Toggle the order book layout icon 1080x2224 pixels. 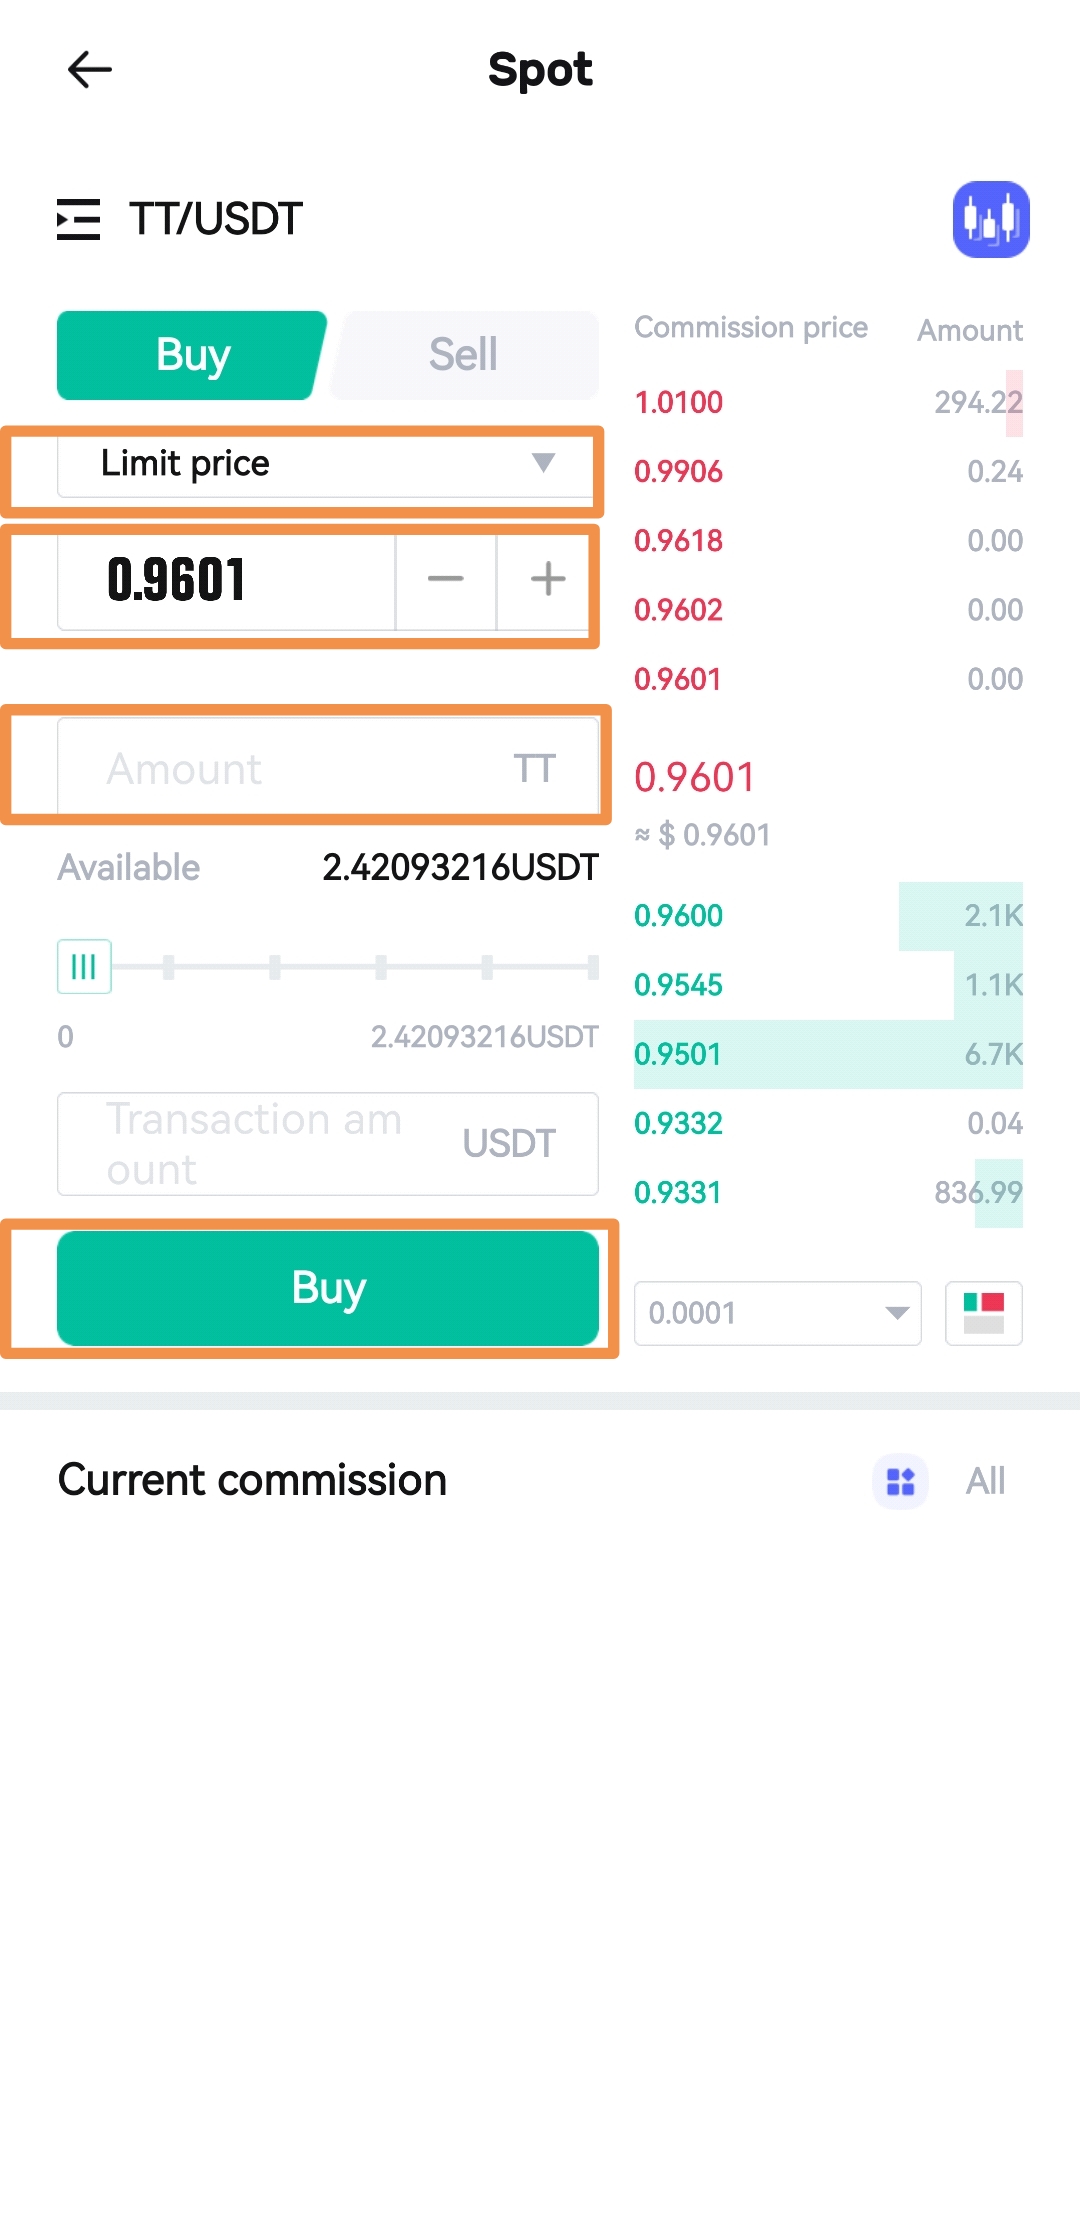[x=983, y=1313]
